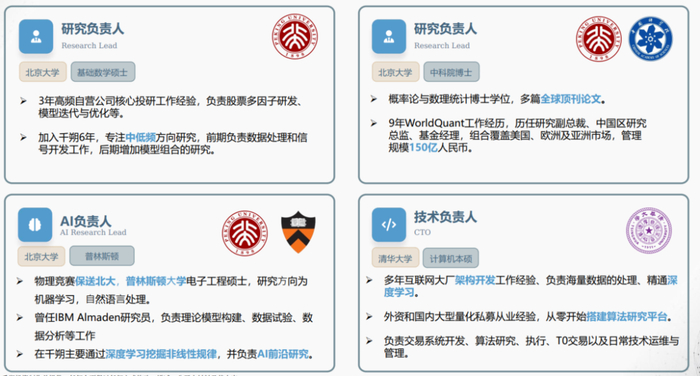Click the code brackets icon next to 技术负责人
Viewport: 700px width, 376px height.
388,224
